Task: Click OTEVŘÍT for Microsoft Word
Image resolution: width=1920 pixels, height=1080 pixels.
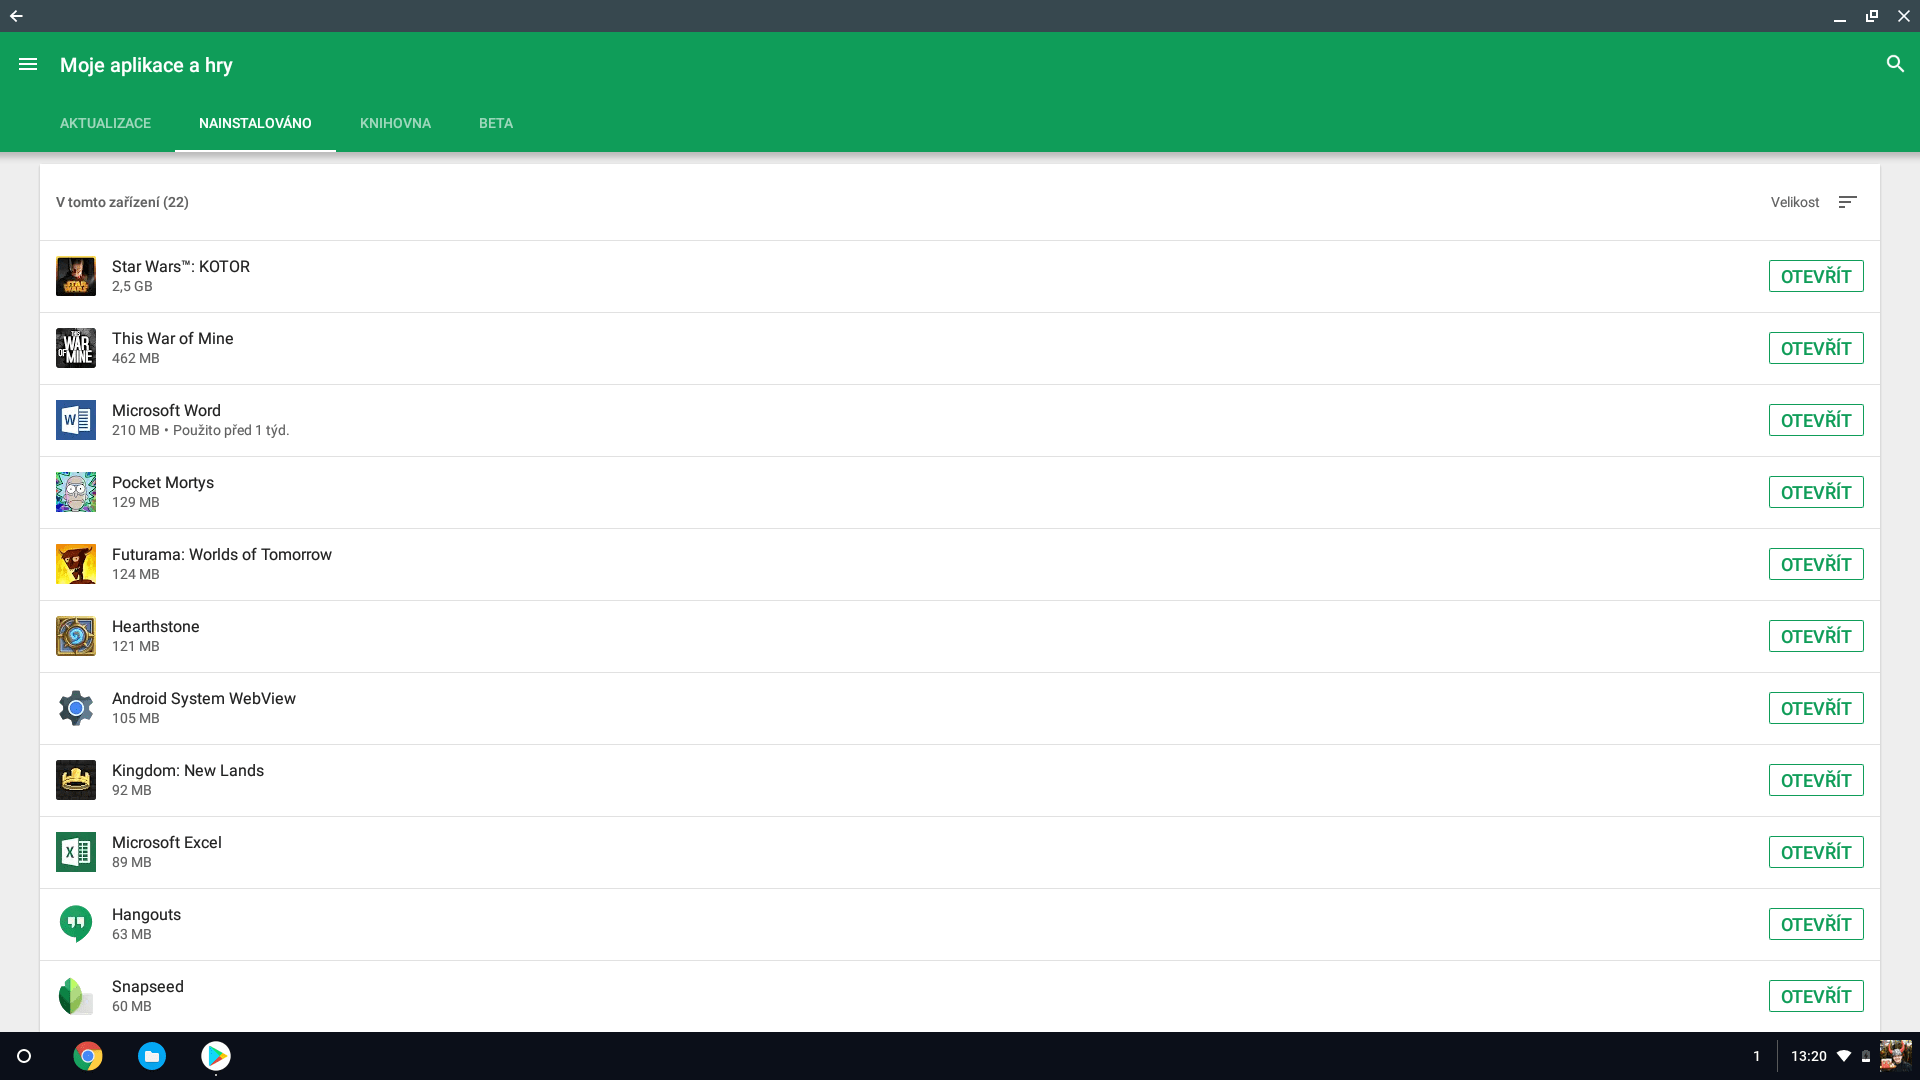Action: click(x=1816, y=420)
